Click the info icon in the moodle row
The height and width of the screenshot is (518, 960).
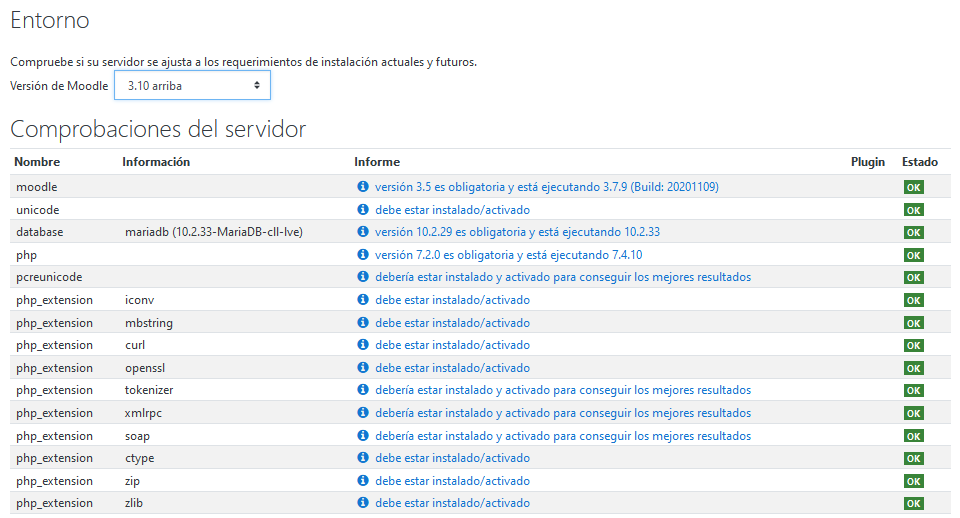pos(363,186)
